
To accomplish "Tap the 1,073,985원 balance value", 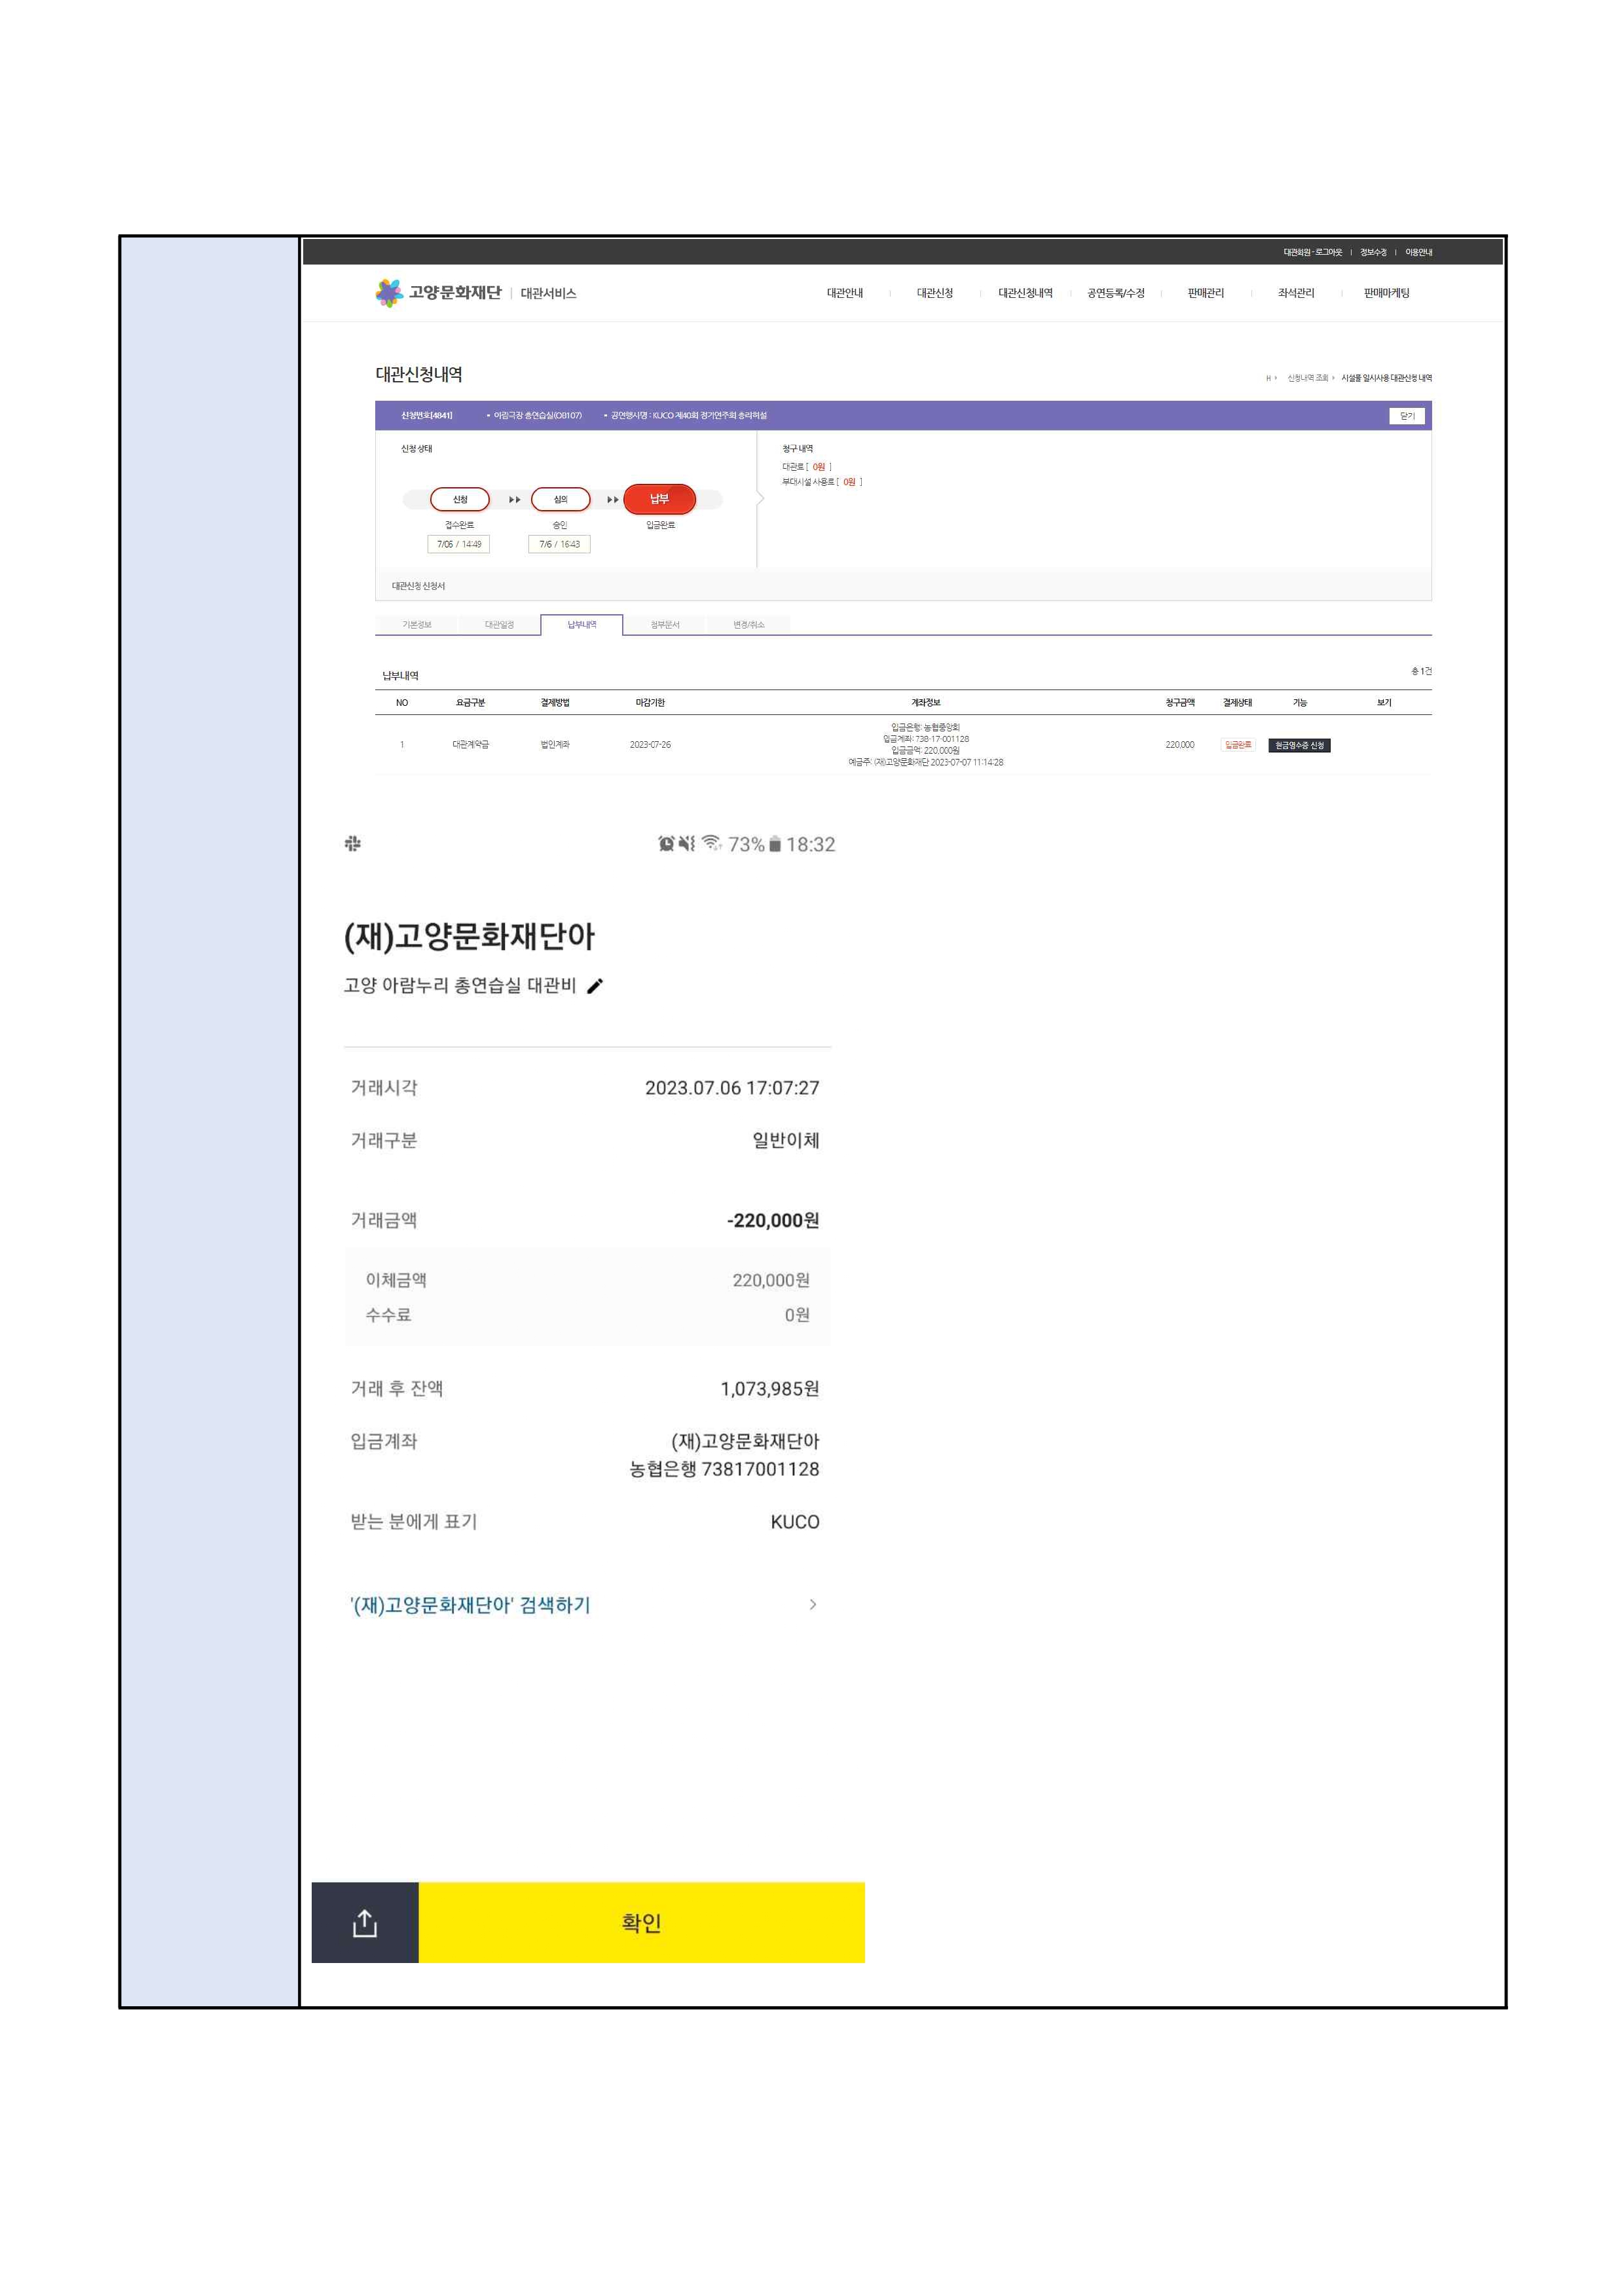I will click(770, 1388).
